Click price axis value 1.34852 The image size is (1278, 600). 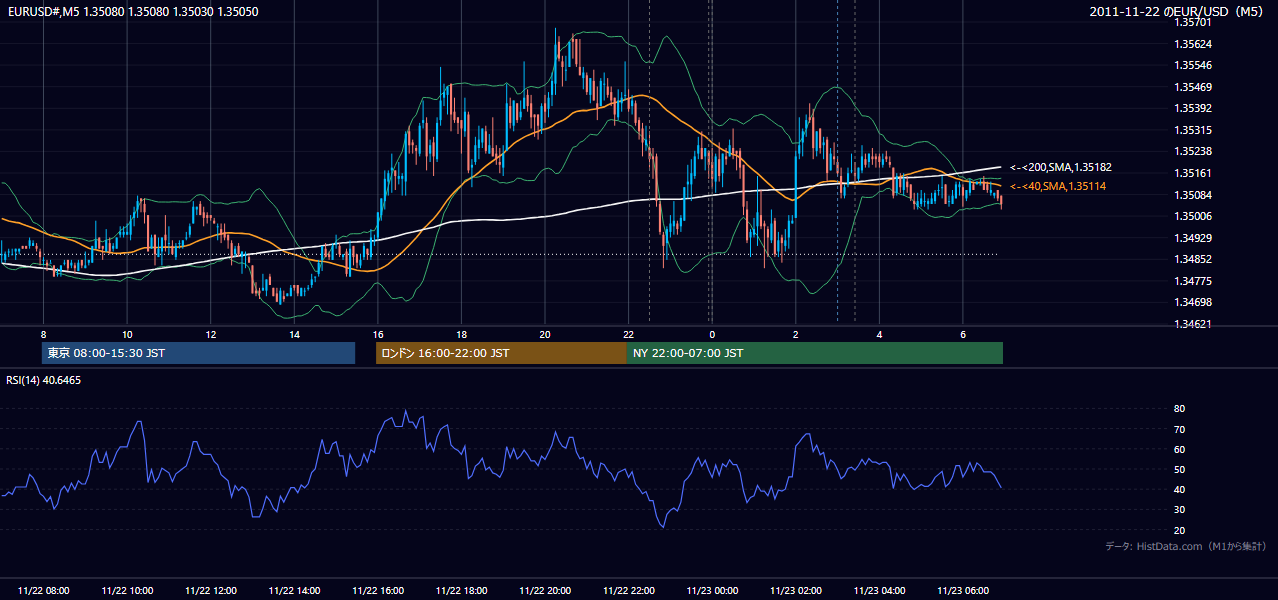pos(1194,260)
